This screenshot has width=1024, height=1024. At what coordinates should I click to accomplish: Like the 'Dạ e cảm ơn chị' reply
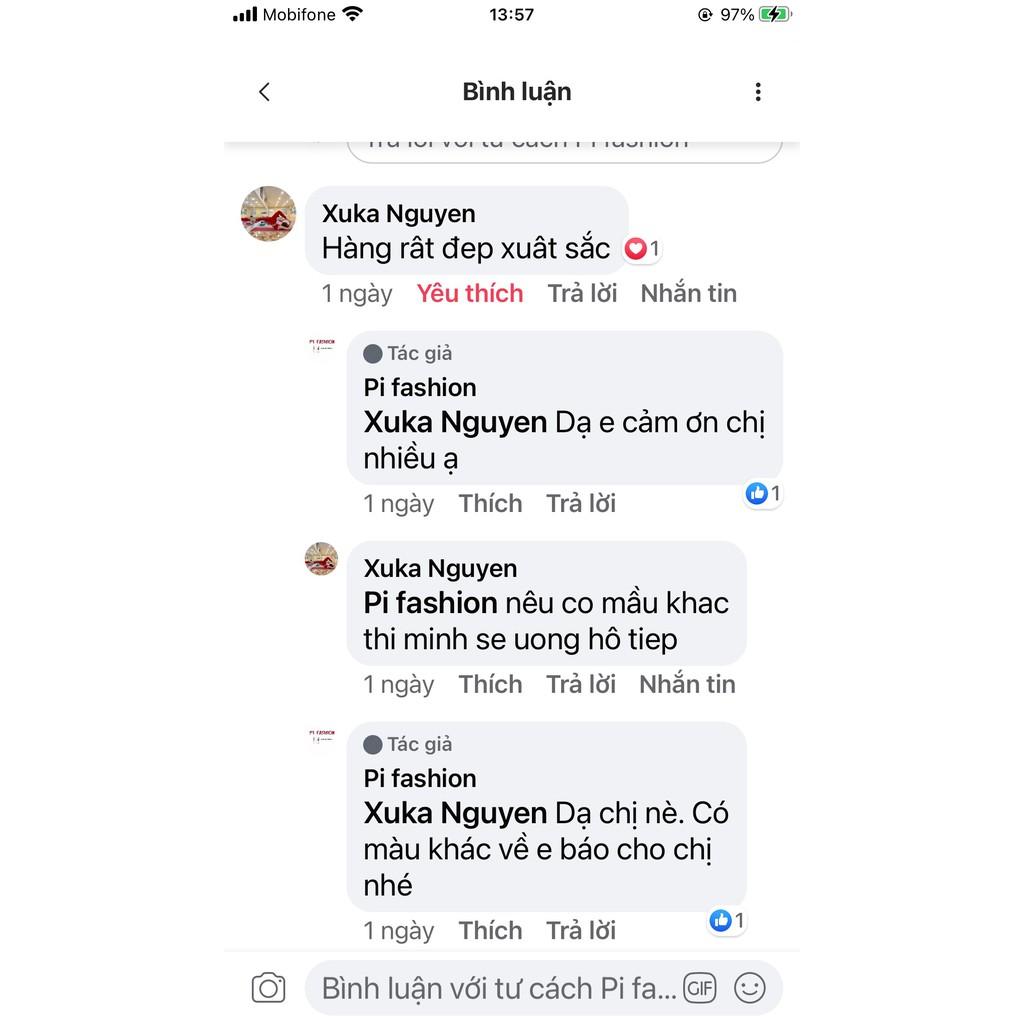coord(490,504)
